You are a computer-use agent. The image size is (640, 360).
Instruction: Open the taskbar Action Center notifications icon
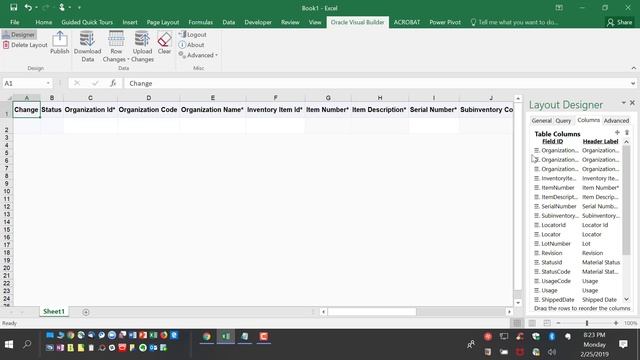[623, 344]
